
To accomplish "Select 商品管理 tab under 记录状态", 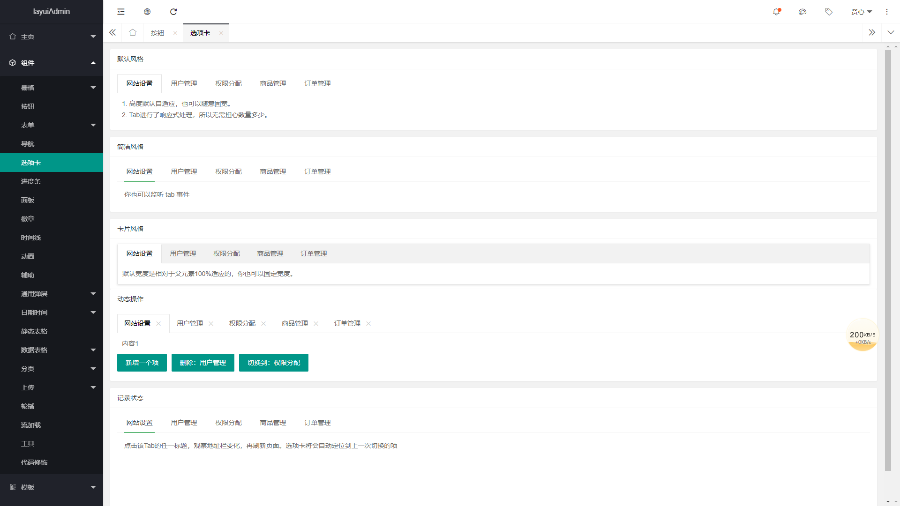I will coord(273,423).
